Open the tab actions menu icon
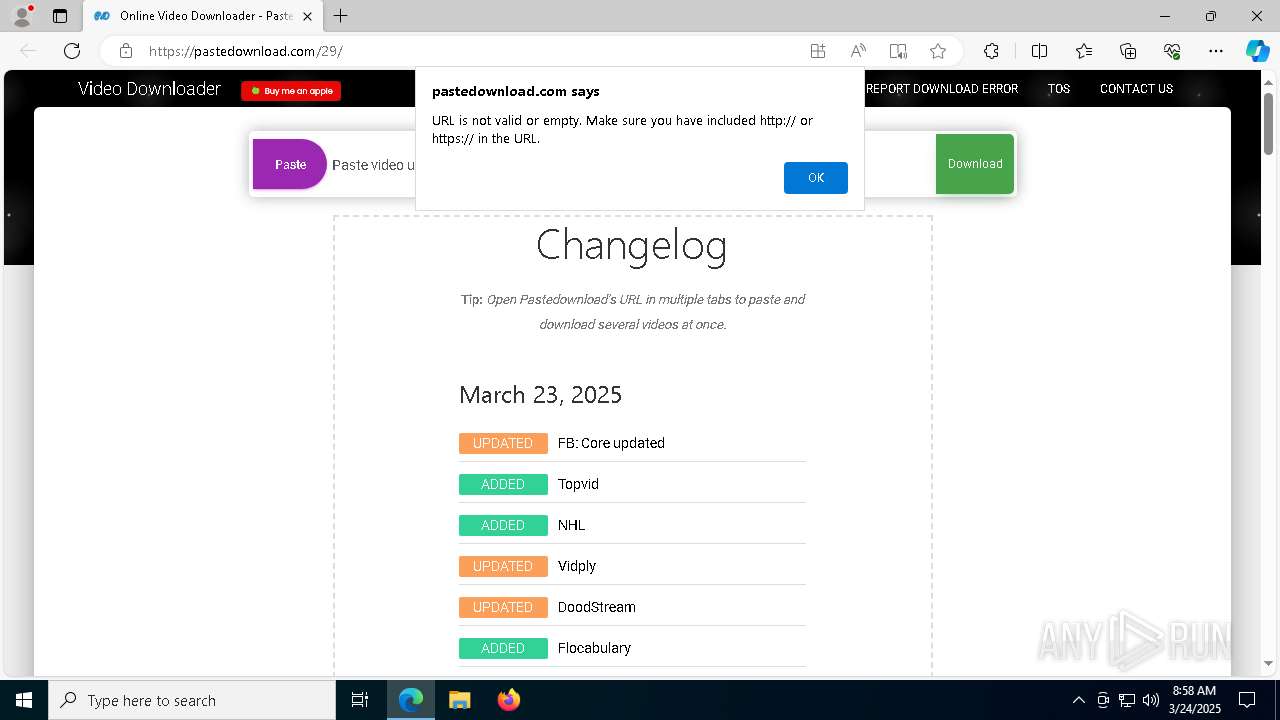 (60, 16)
